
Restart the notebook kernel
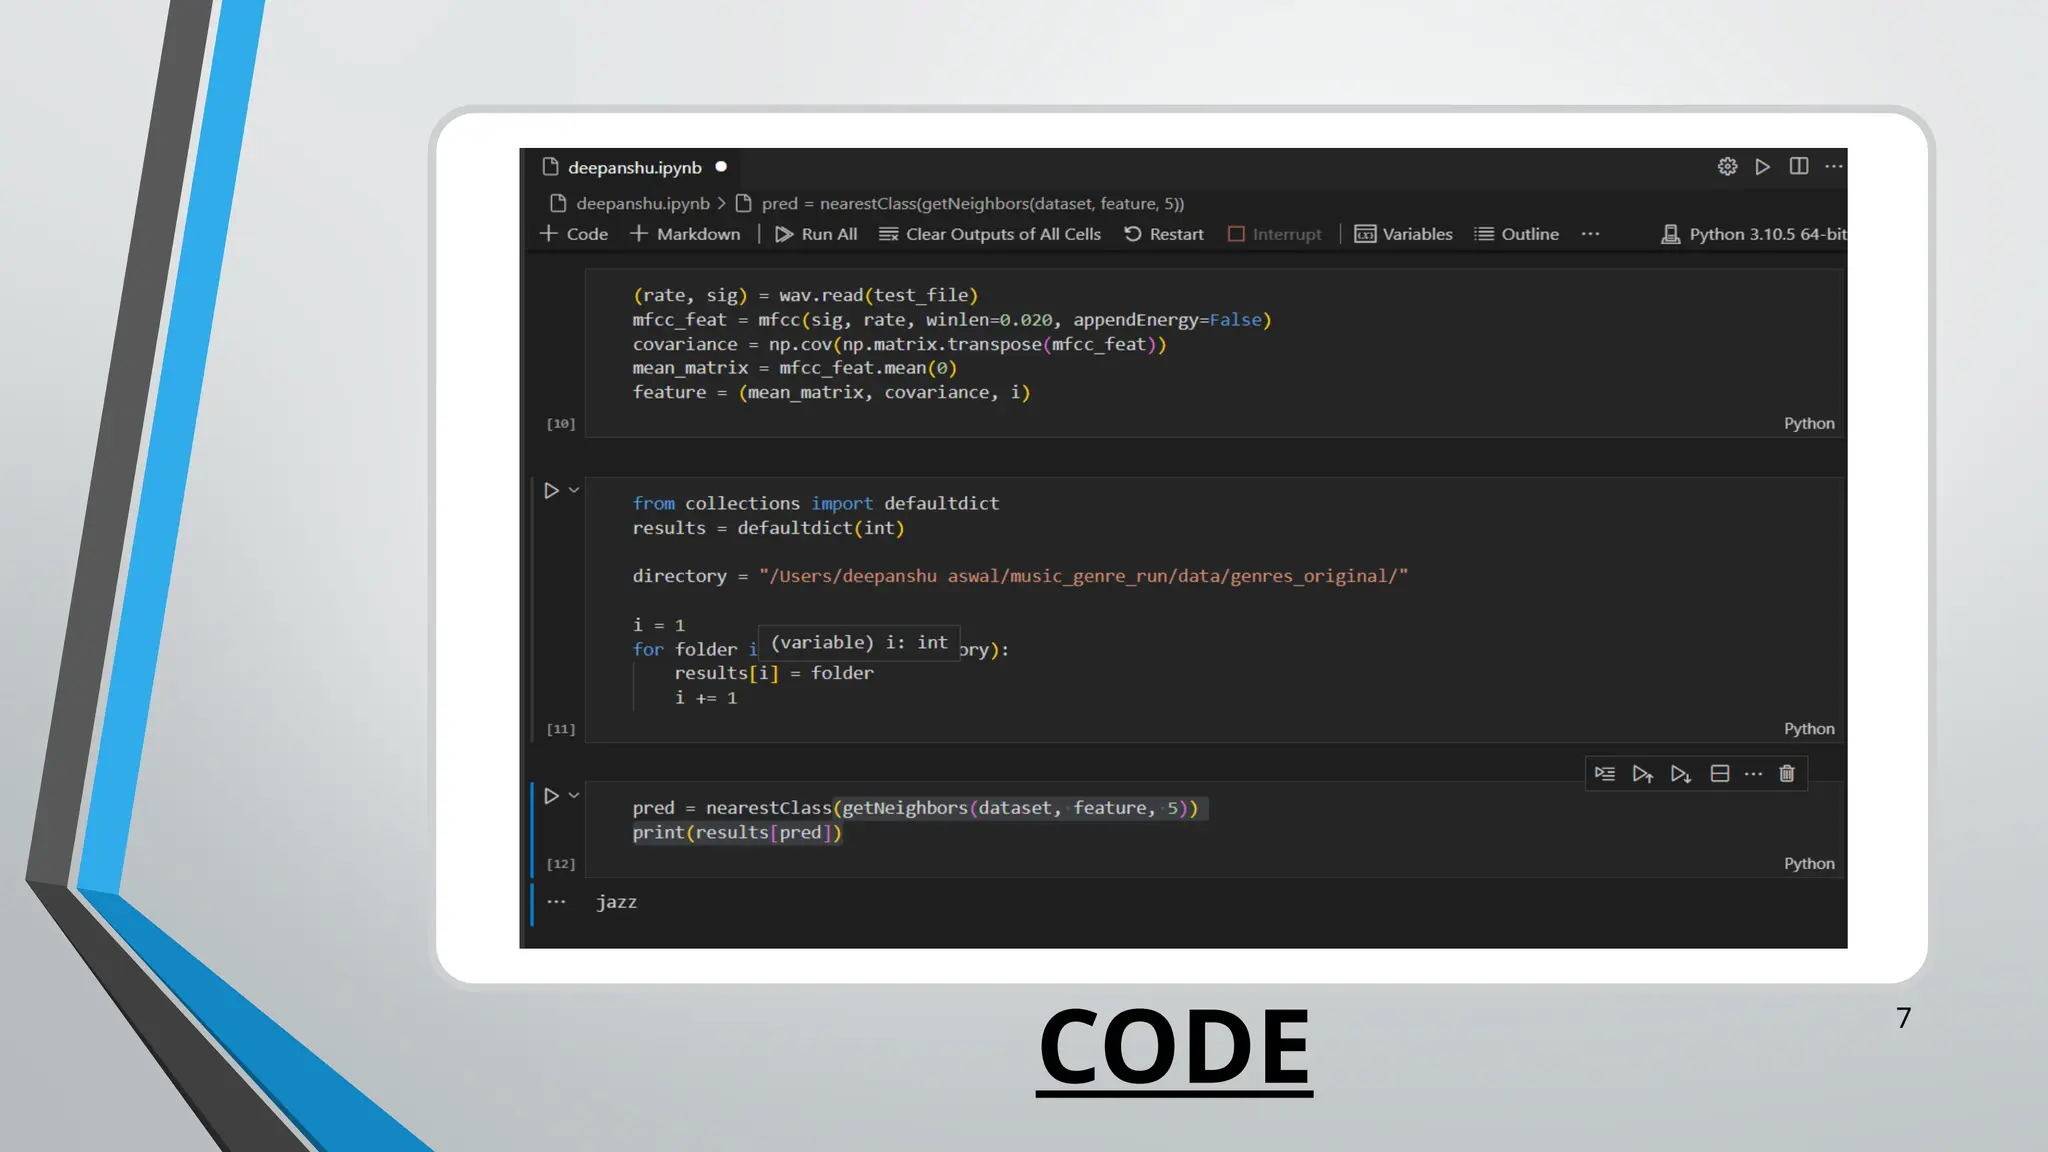[1164, 234]
